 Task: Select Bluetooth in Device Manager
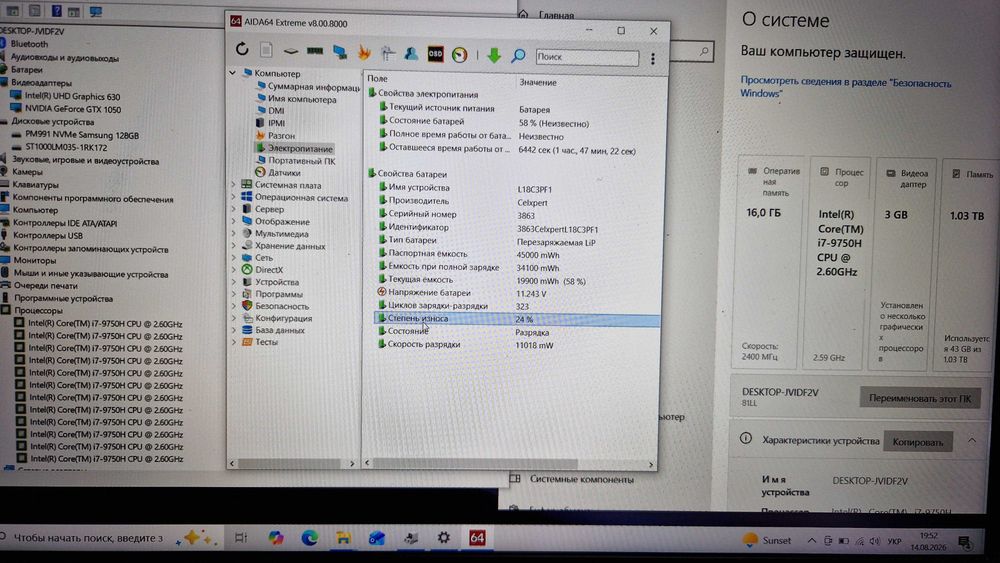24,44
